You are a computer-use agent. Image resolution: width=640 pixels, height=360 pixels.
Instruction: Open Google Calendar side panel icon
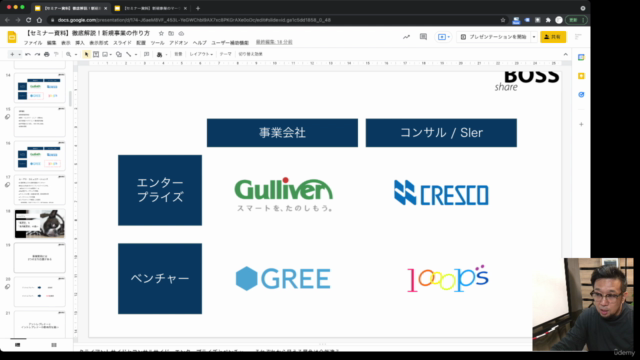click(x=581, y=58)
